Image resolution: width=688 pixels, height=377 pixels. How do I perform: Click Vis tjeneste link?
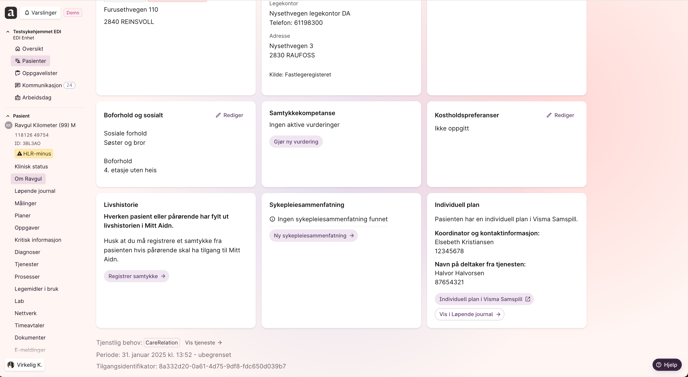pyautogui.click(x=203, y=342)
